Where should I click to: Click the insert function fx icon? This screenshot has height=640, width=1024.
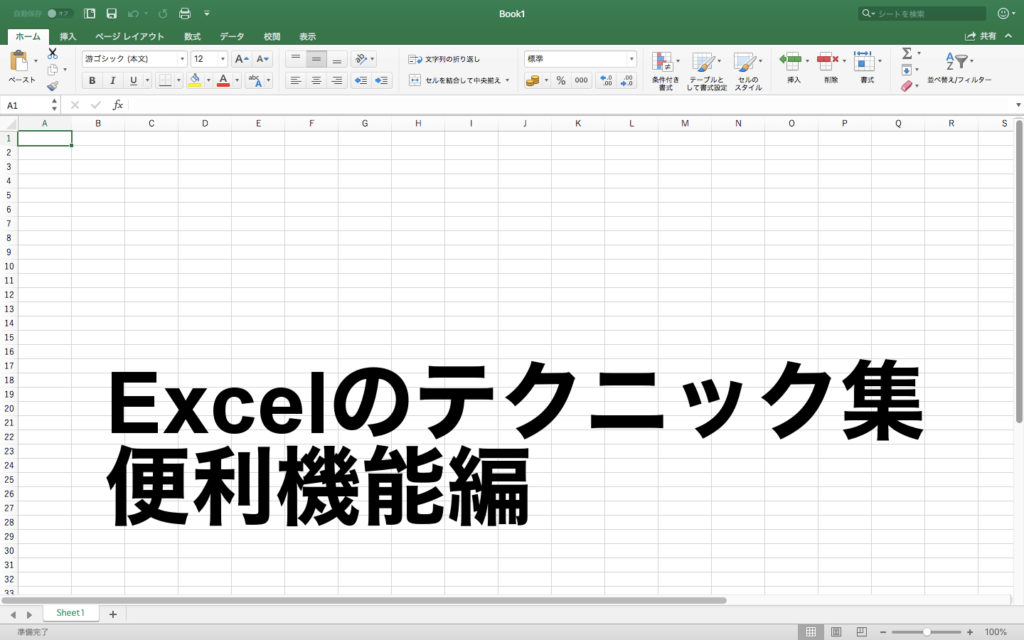118,104
